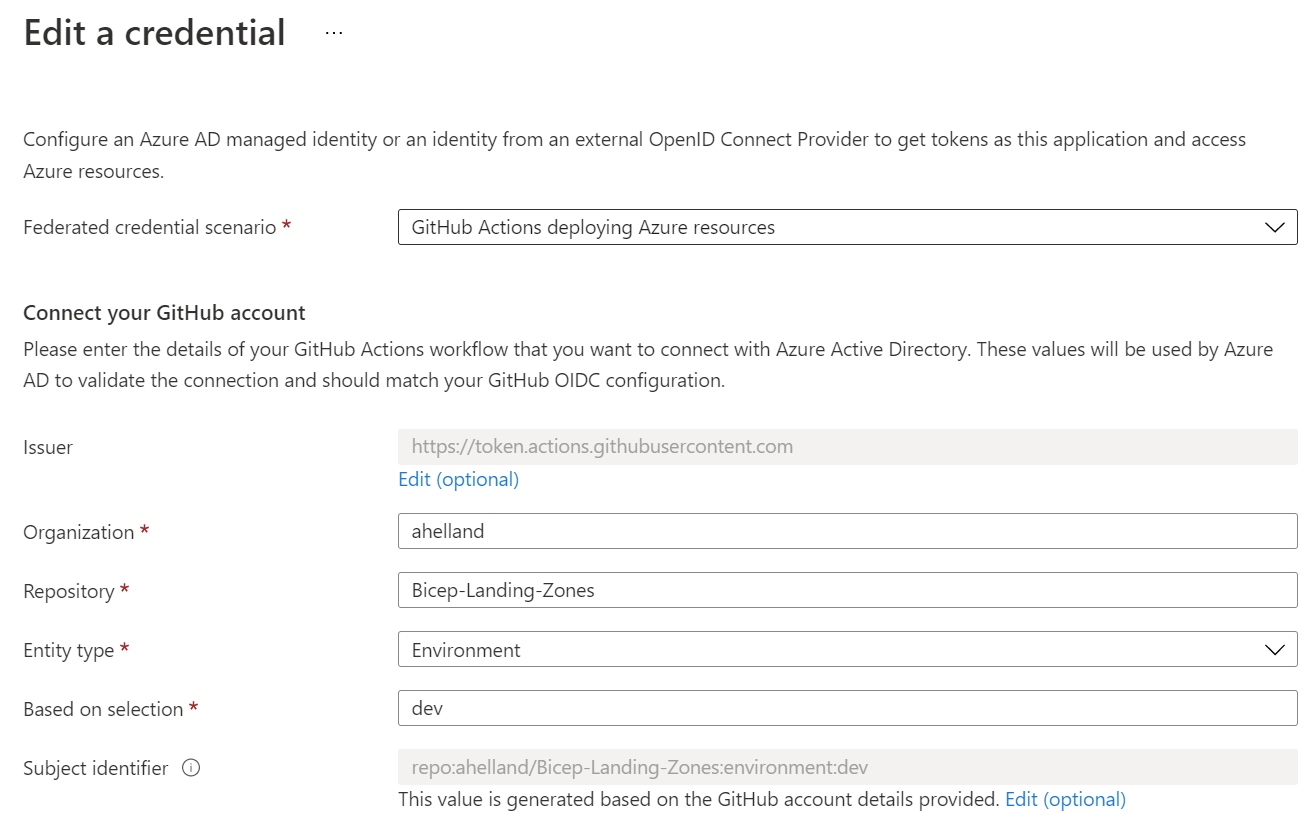The width and height of the screenshot is (1312, 832).
Task: Click Edit (optional) link for Subject identifier
Action: [x=1065, y=799]
